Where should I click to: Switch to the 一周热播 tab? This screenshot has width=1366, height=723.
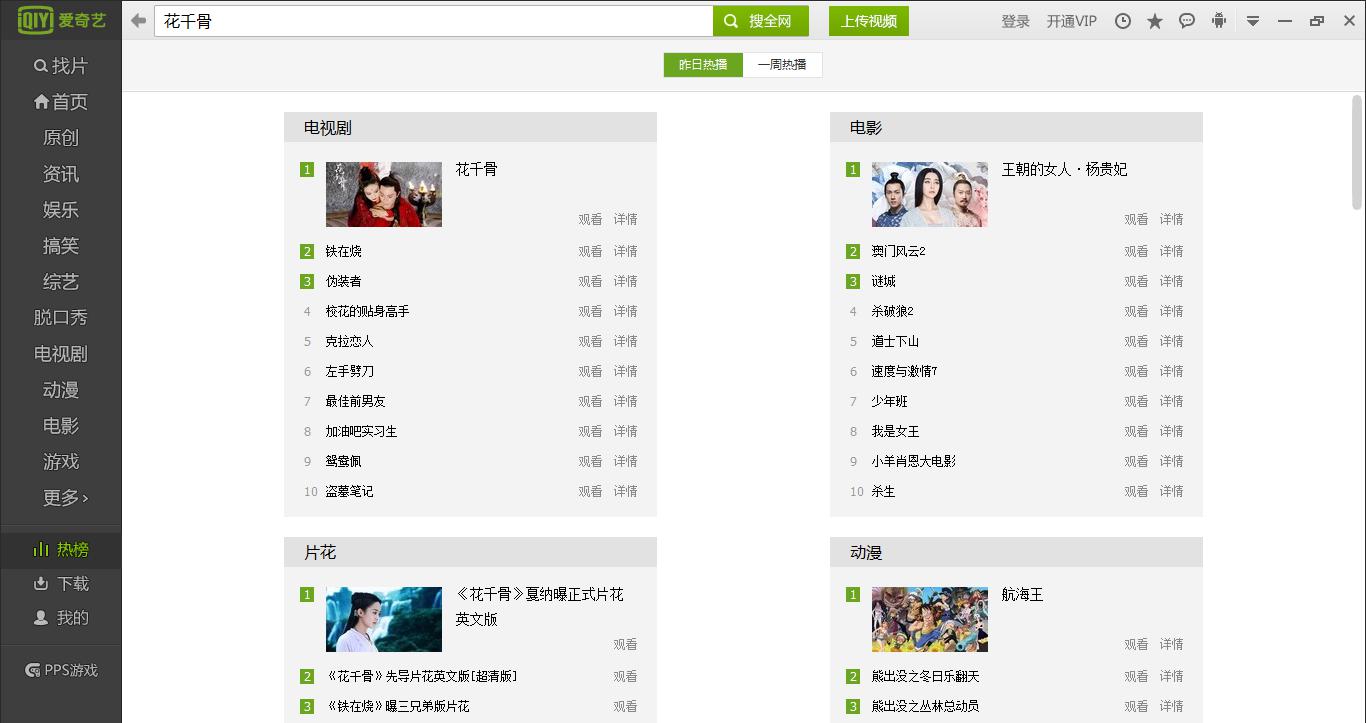[782, 65]
